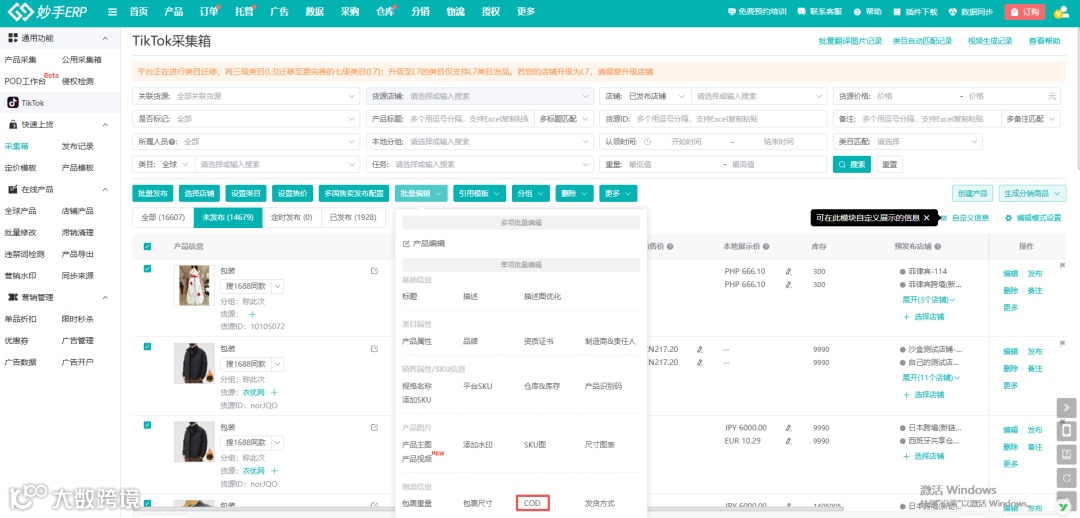Collapse the 营销管理 sidebar section

[105, 298]
